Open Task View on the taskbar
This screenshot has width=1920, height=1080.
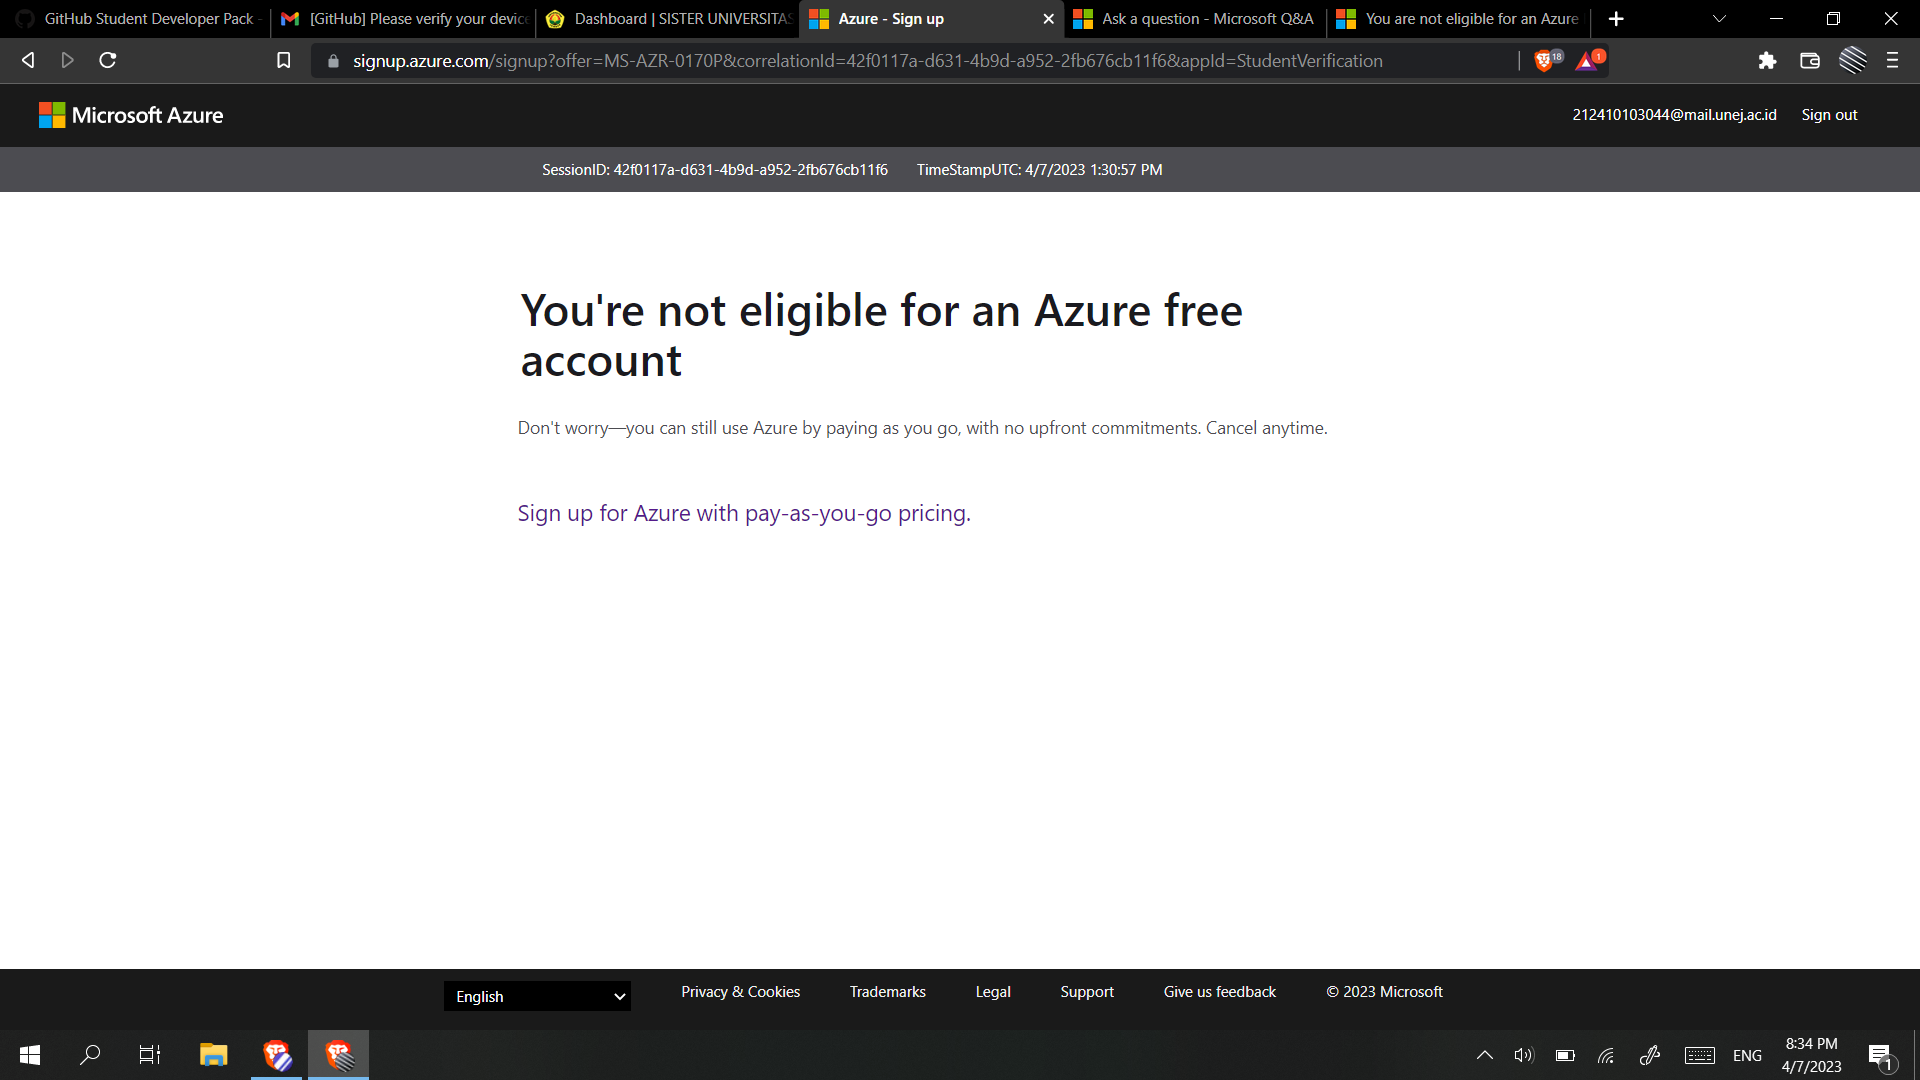tap(150, 1055)
